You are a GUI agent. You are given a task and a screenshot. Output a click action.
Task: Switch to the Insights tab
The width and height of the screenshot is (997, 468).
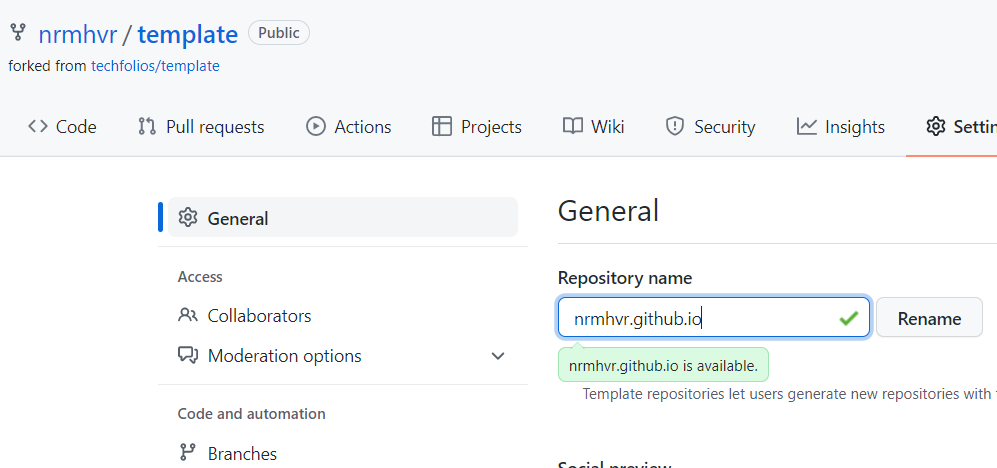click(x=841, y=127)
